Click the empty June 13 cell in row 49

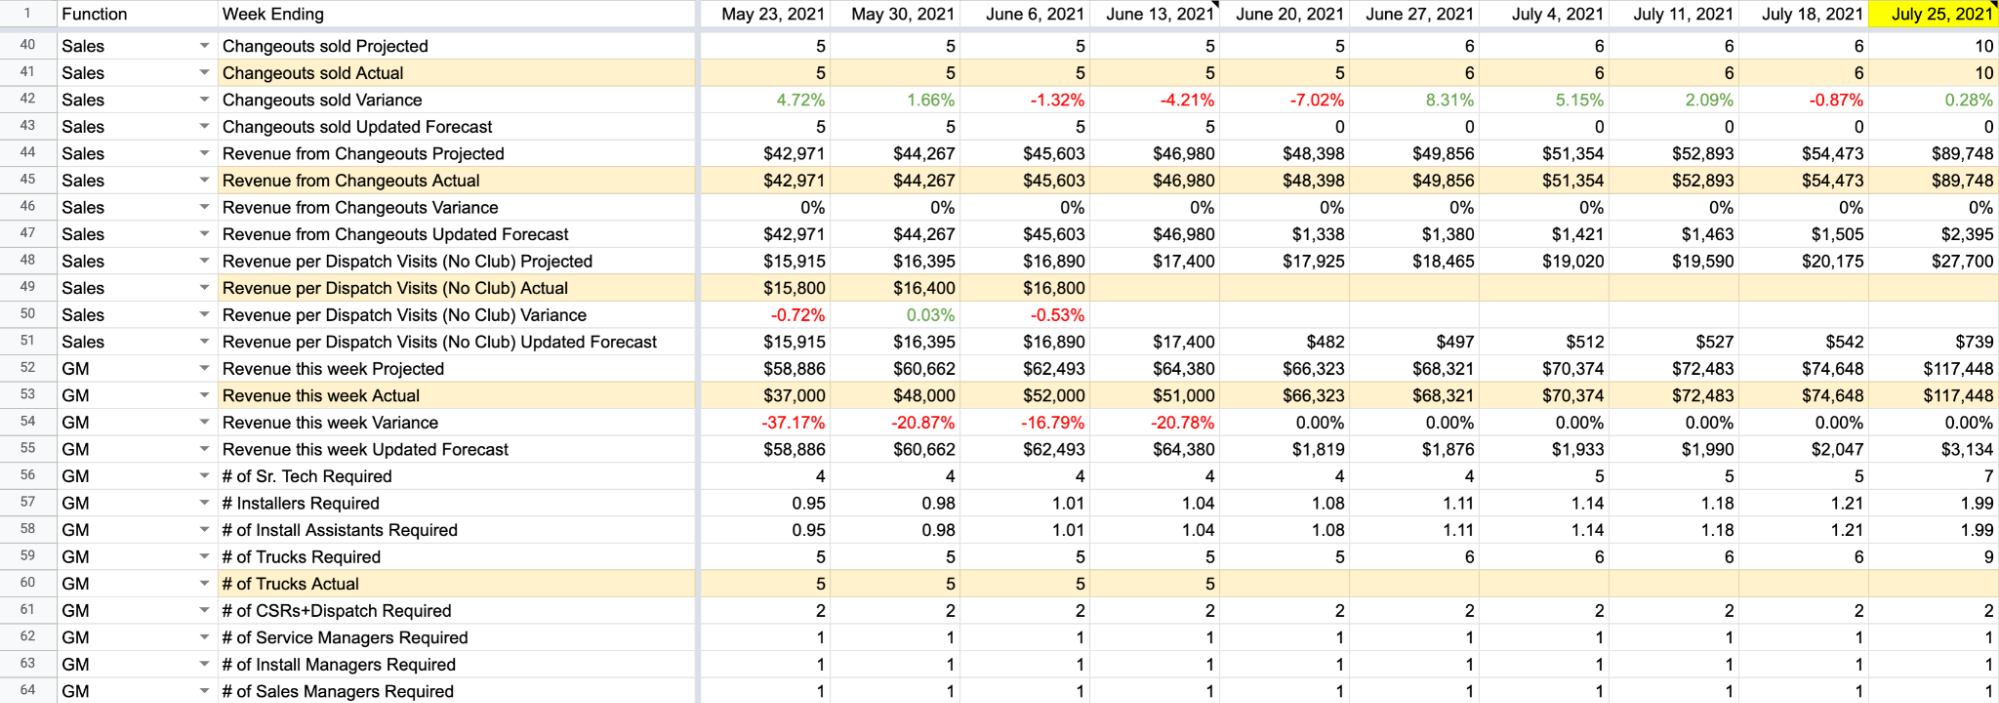1154,288
